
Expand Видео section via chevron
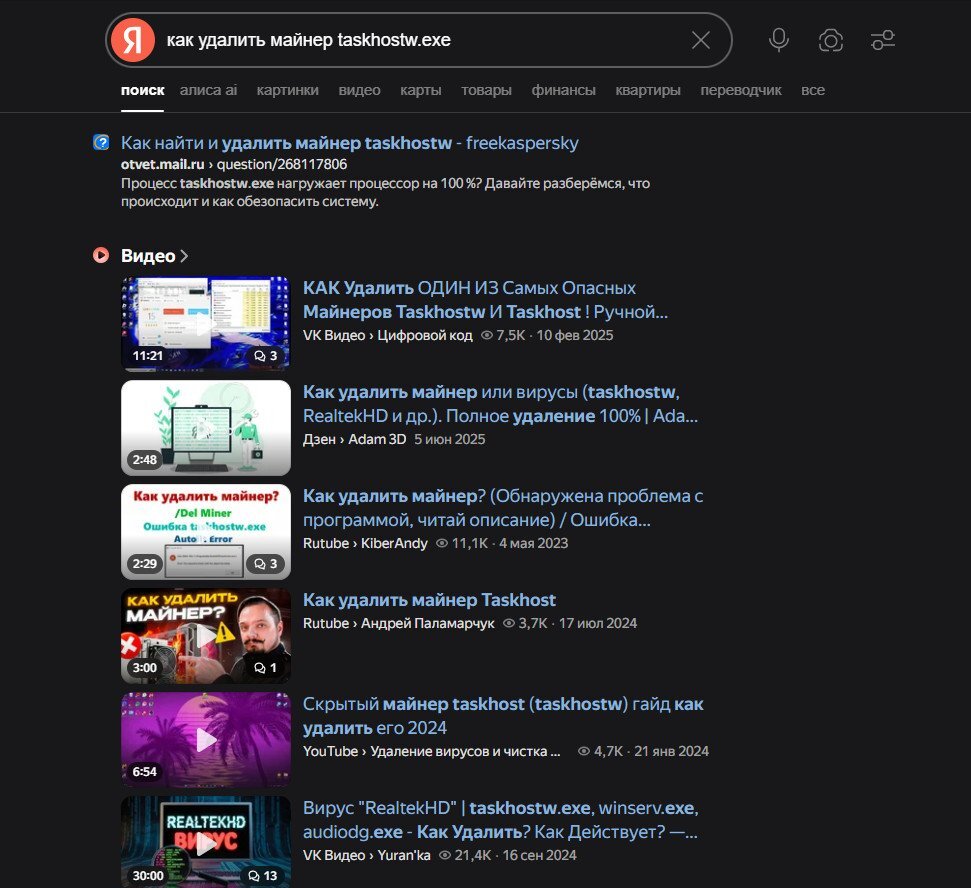pos(184,256)
